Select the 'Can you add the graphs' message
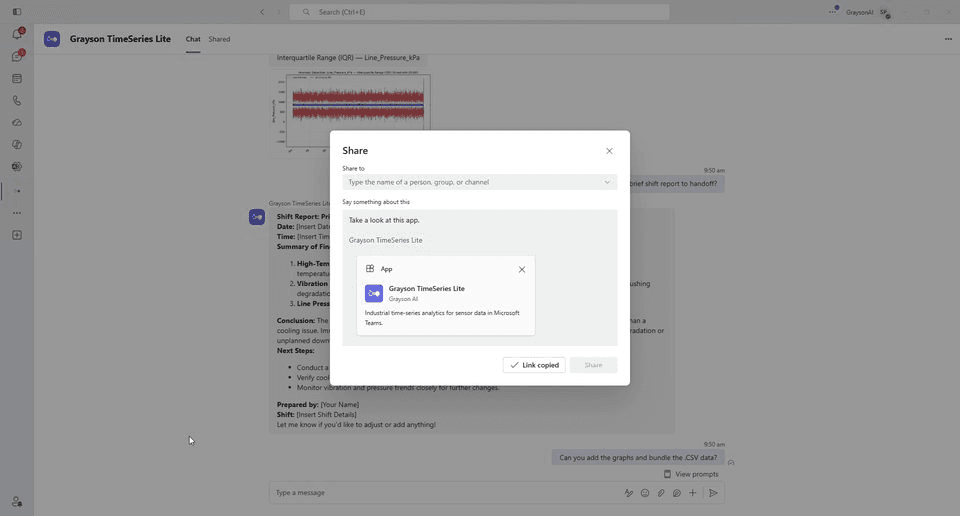 pos(638,457)
